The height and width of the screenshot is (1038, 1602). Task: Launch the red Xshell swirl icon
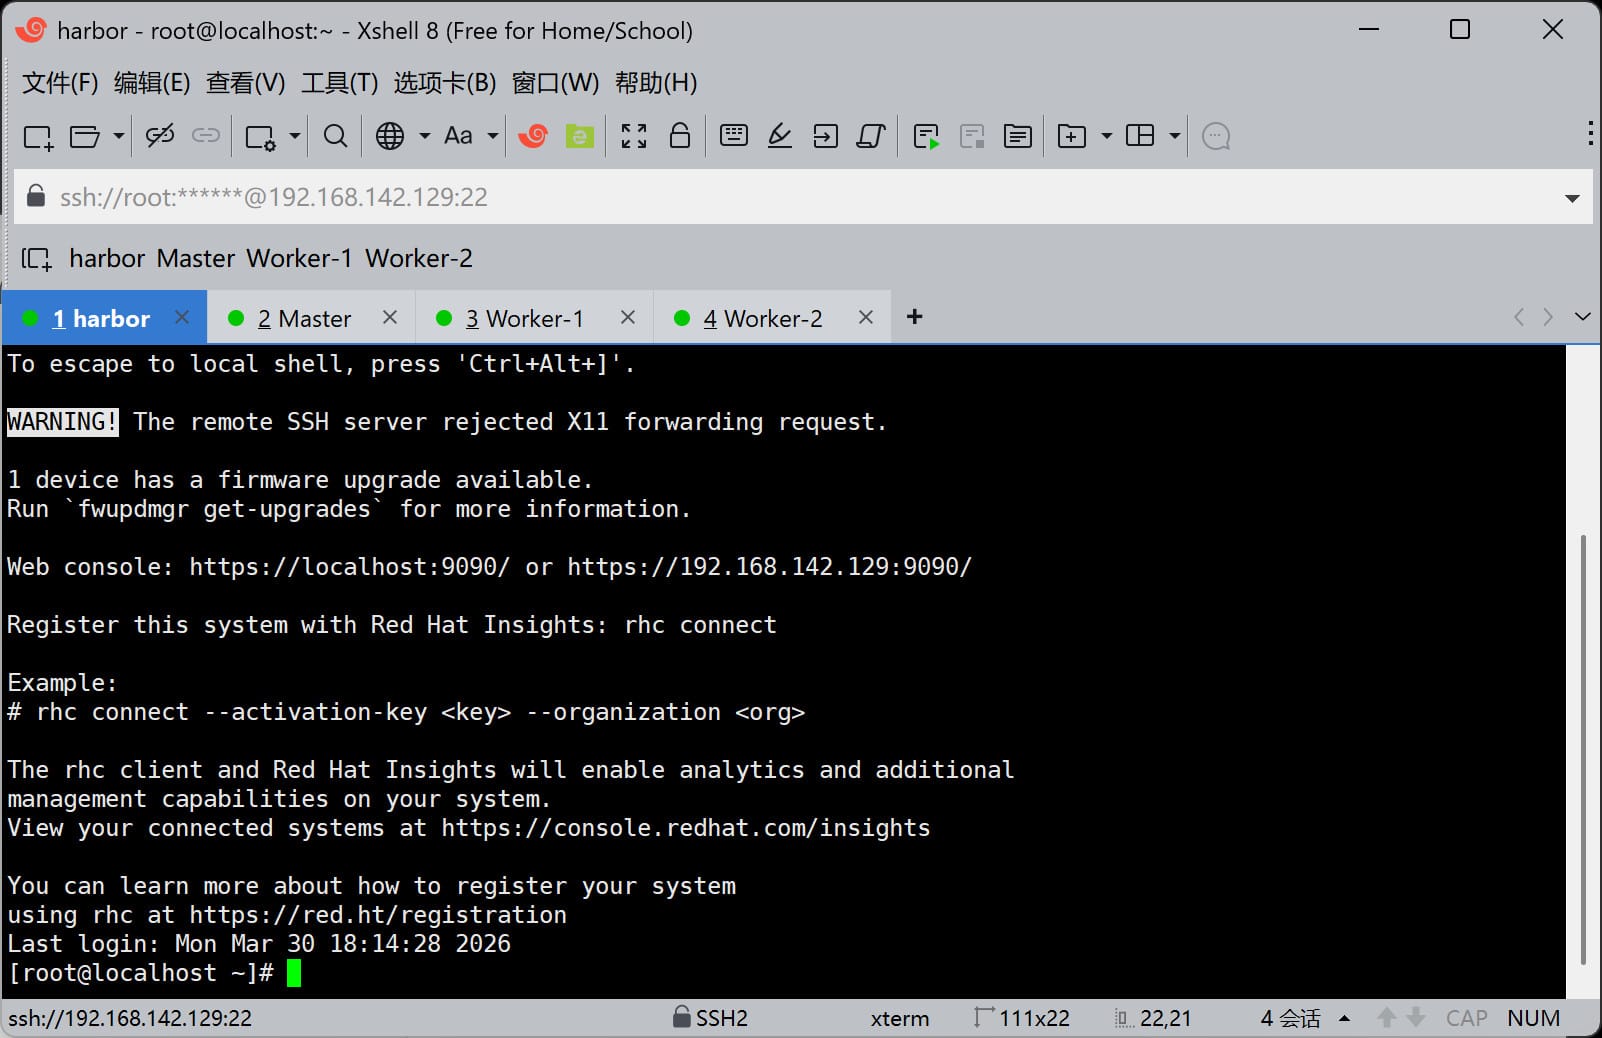533,136
